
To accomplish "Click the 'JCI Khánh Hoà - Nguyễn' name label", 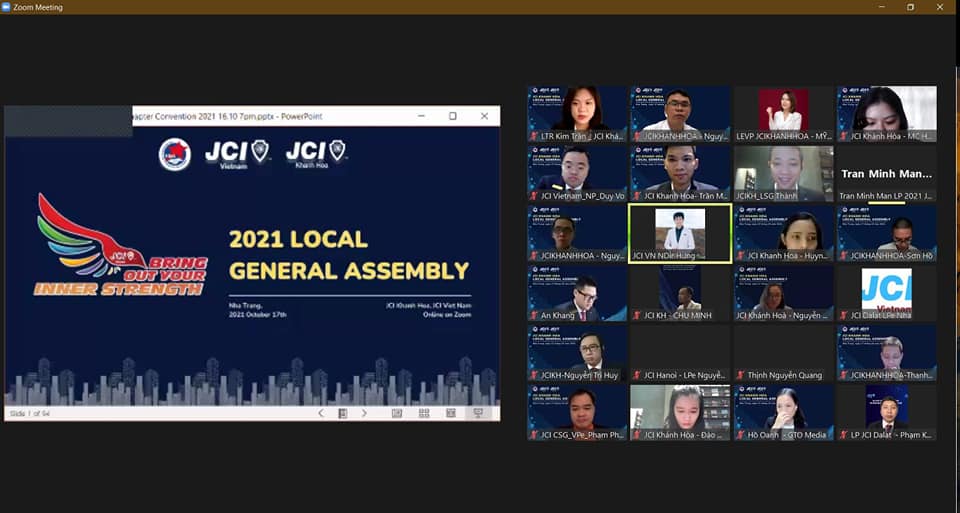I will point(782,316).
